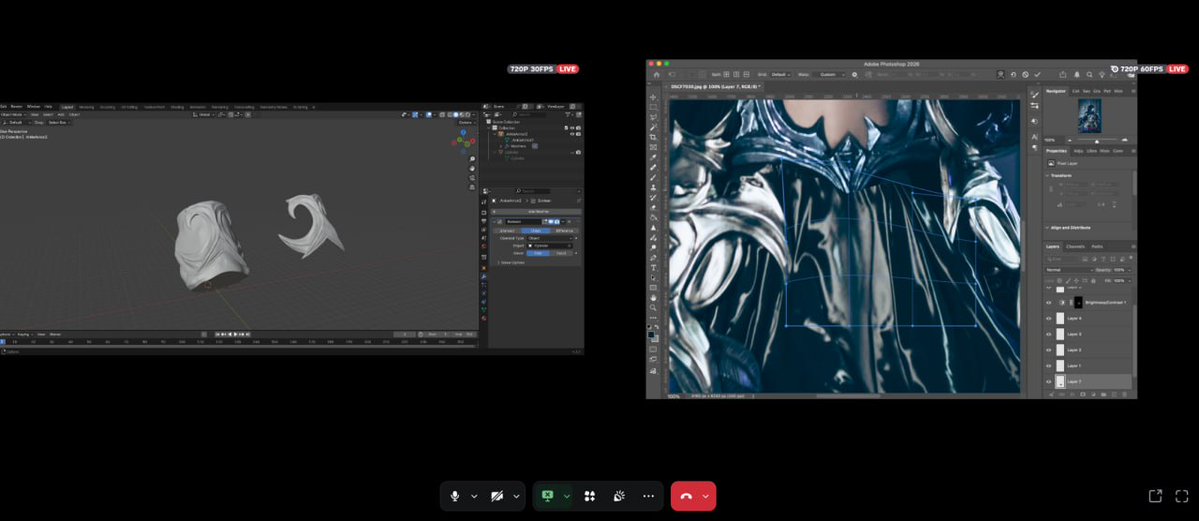The image size is (1199, 521).
Task: Open camera options arrow next to camera
Action: pyautogui.click(x=516, y=496)
